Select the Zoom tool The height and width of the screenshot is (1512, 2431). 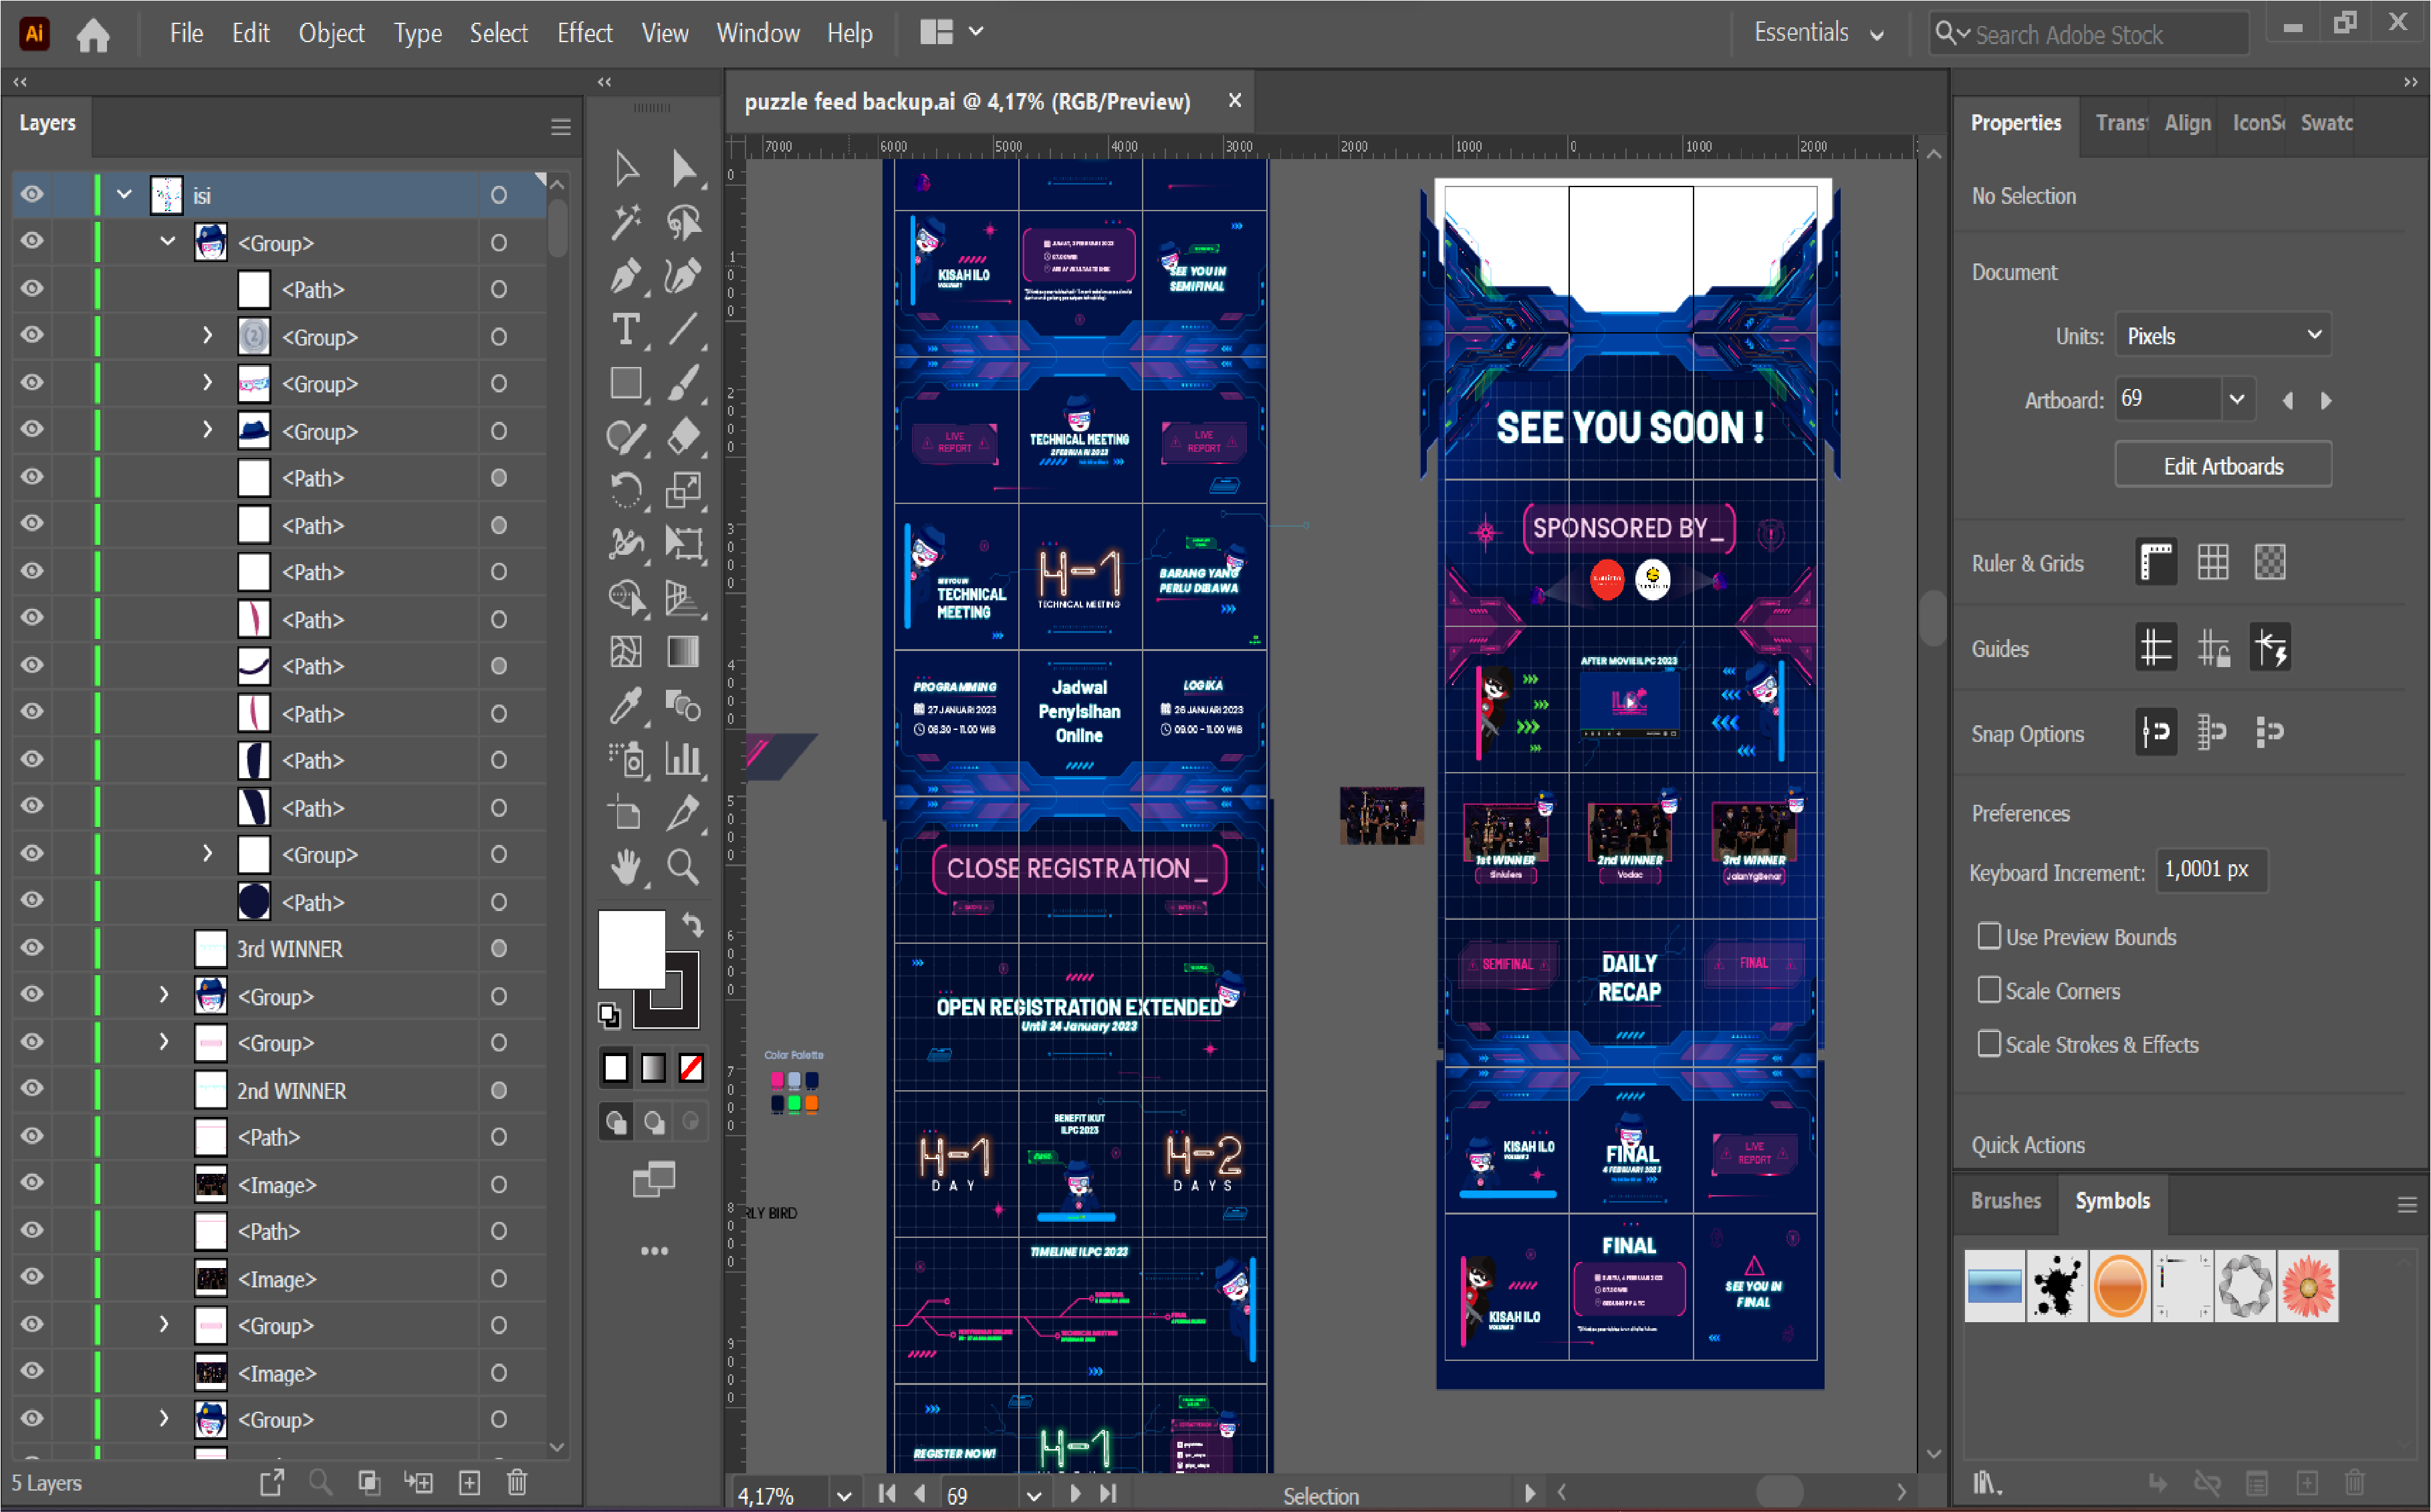coord(684,867)
